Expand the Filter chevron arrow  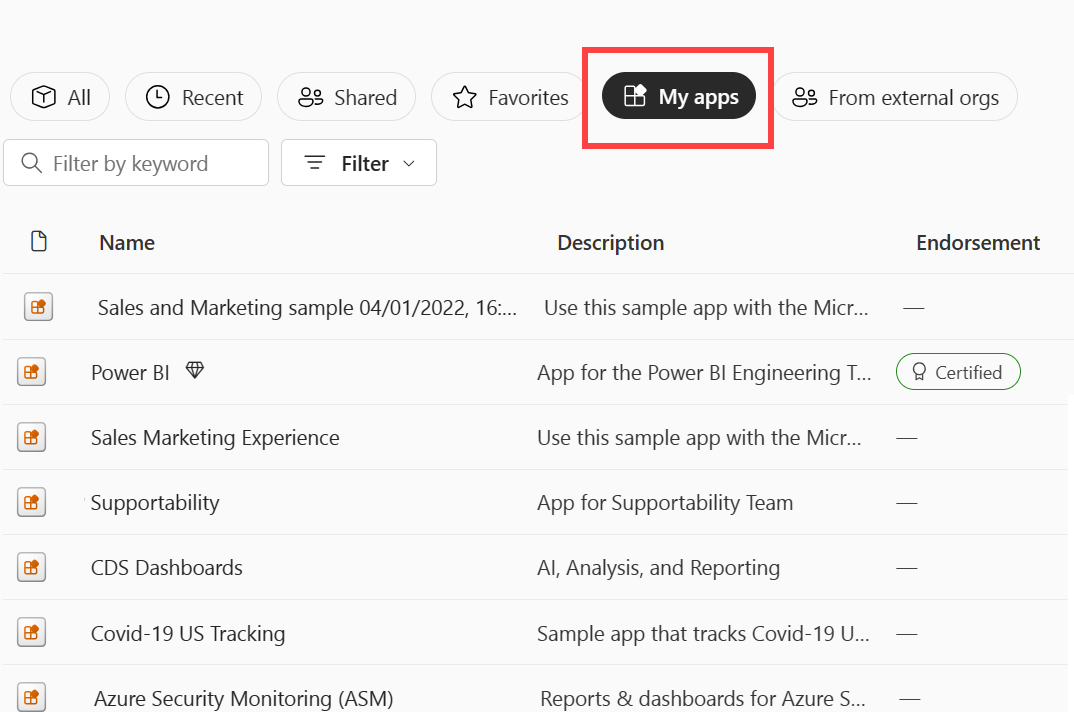point(408,163)
